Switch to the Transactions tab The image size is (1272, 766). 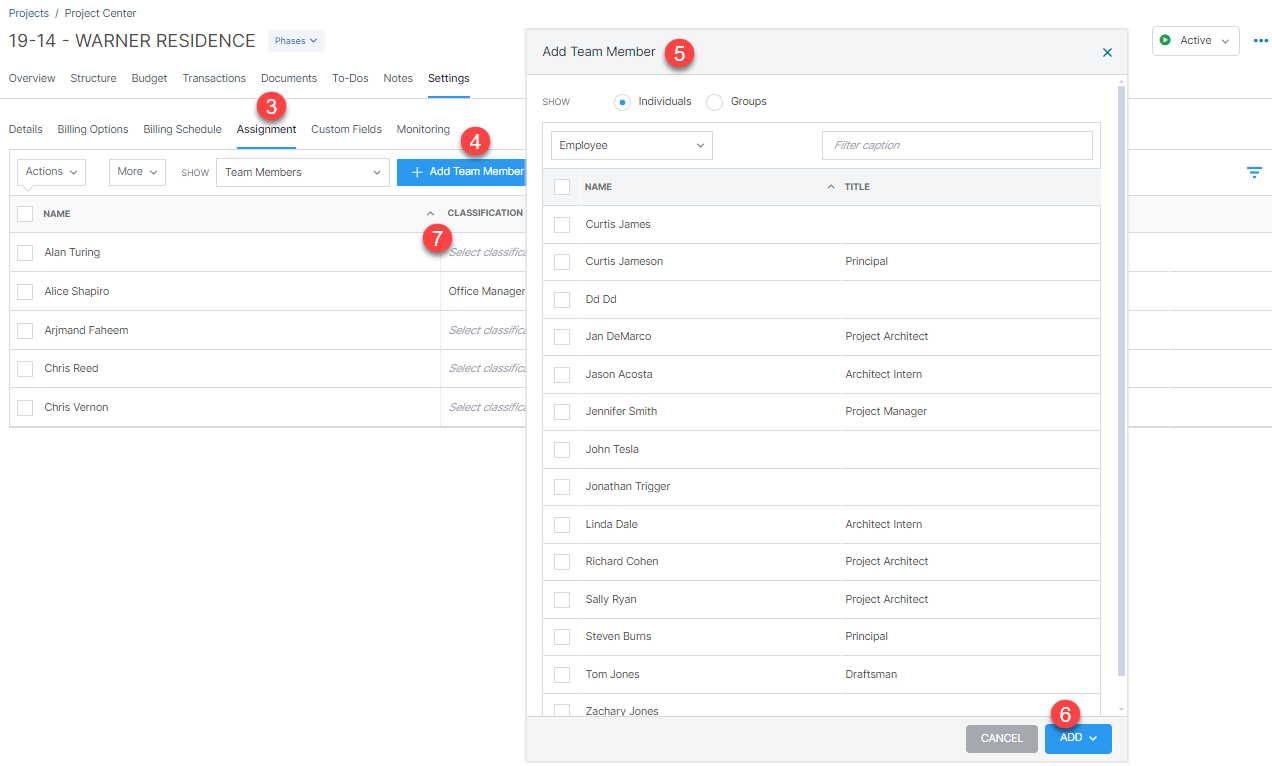(x=214, y=78)
